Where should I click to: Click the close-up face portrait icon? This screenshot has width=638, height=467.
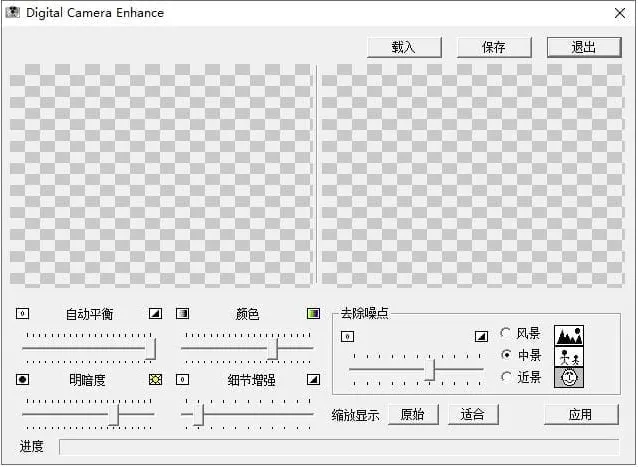coord(569,377)
